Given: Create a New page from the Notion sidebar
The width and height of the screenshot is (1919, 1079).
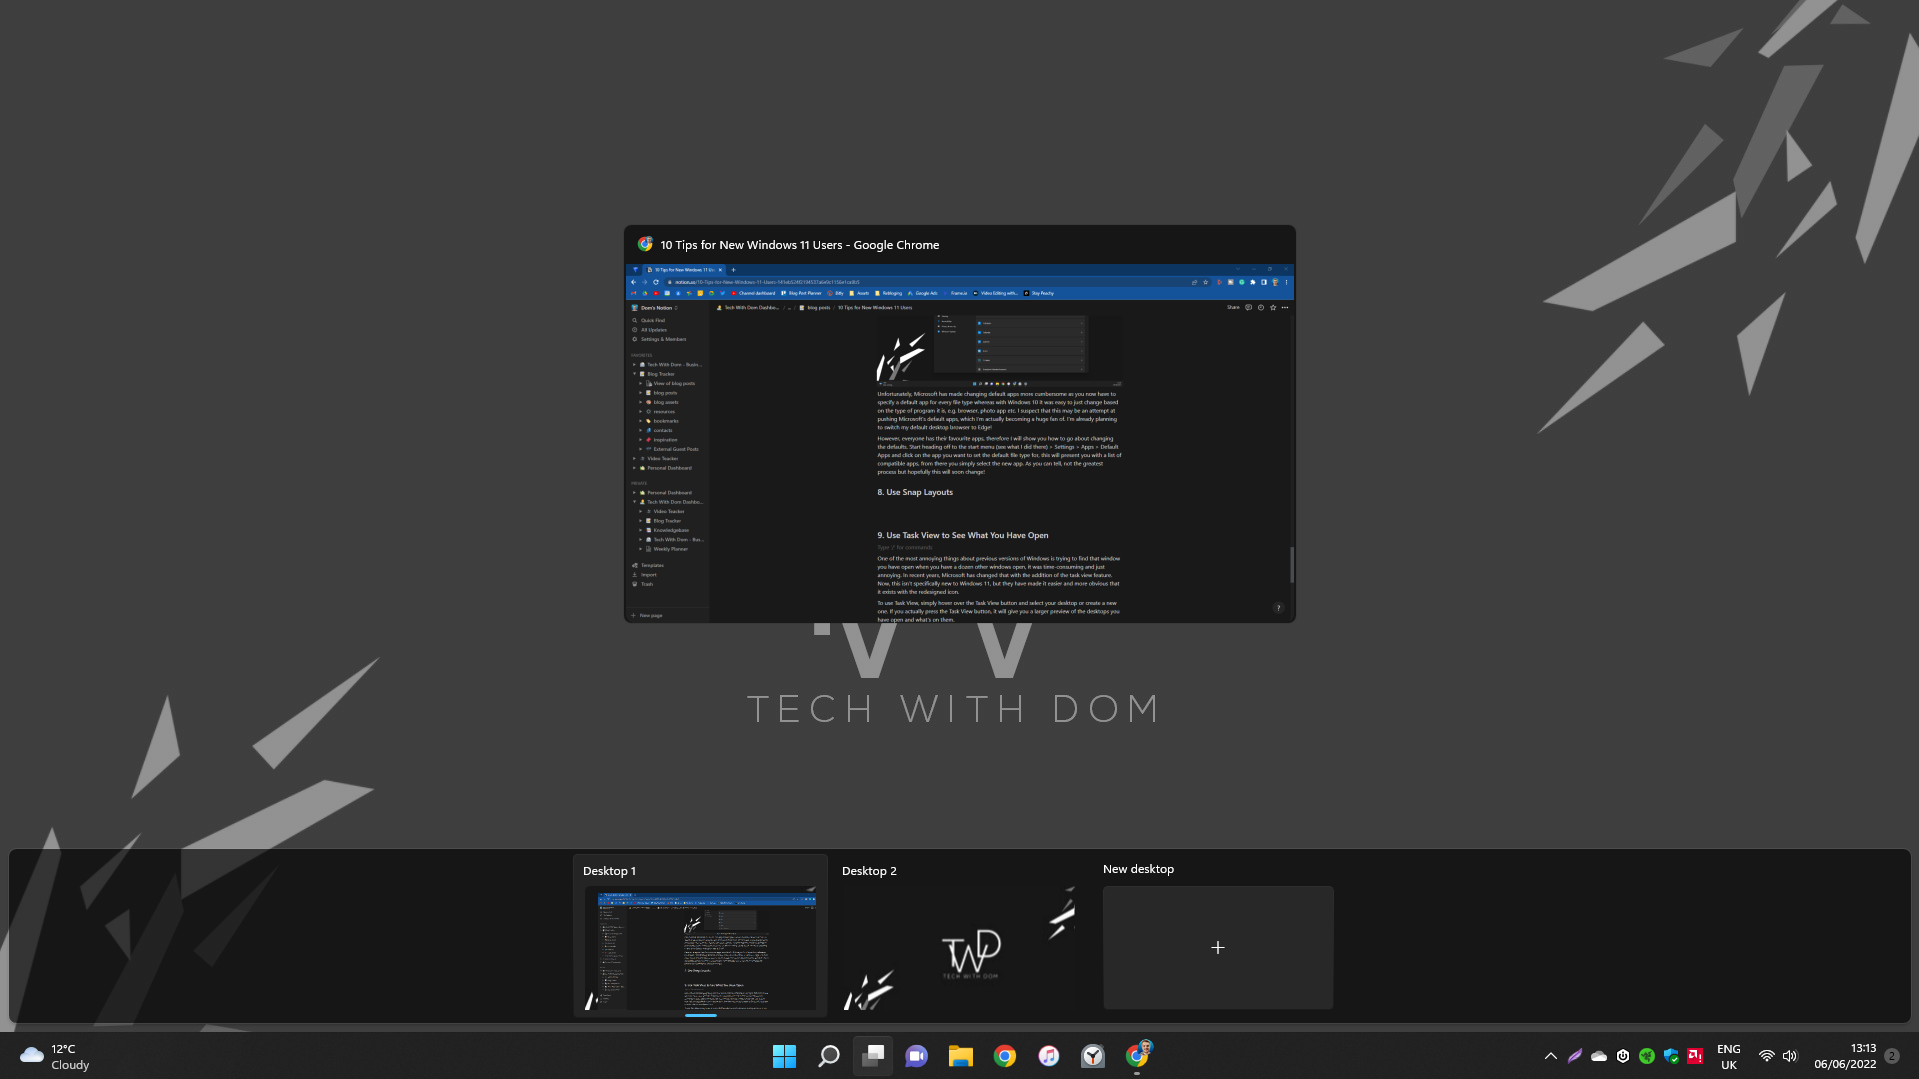Looking at the screenshot, I should pyautogui.click(x=650, y=615).
